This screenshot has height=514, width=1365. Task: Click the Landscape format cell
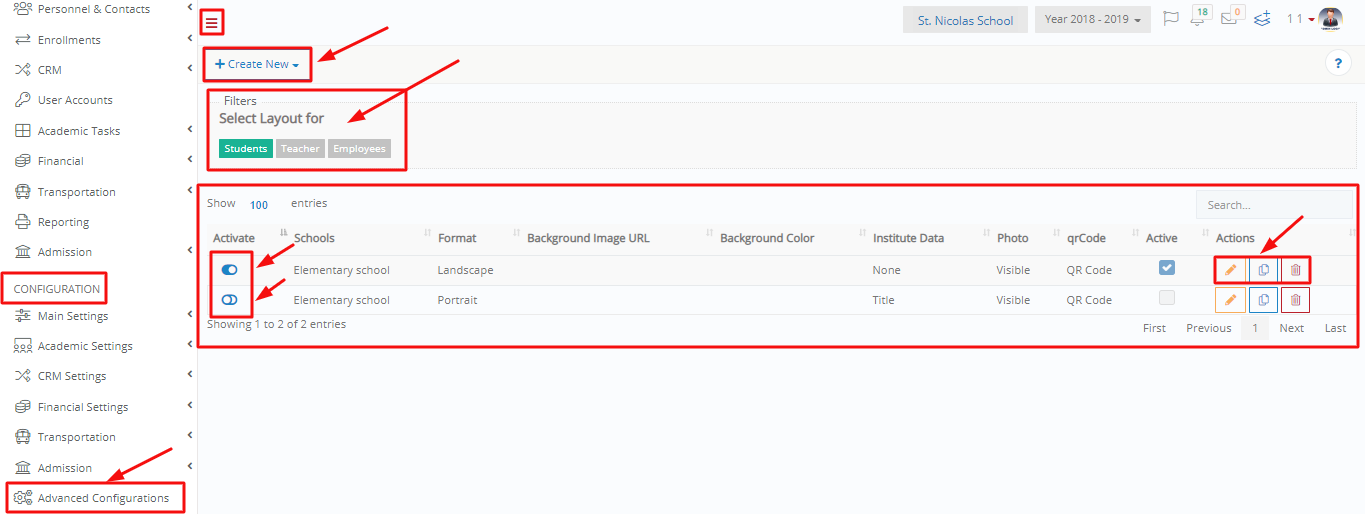click(465, 270)
